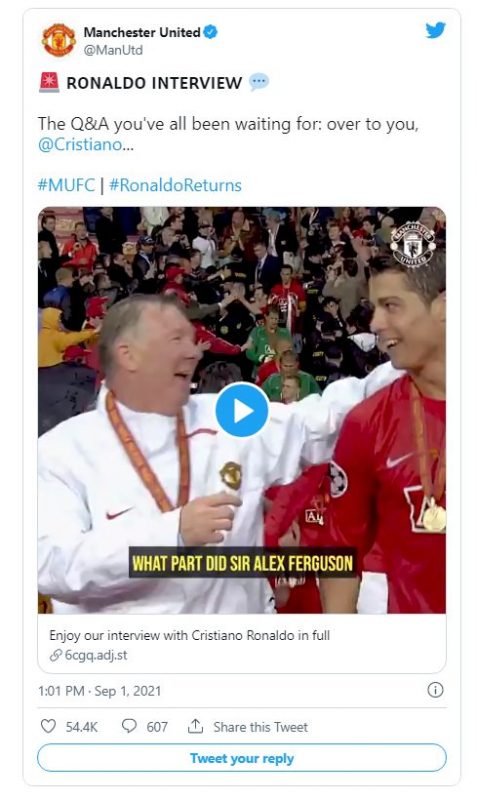Click the share upload icon
This screenshot has height=800, width=477.
pos(195,726)
